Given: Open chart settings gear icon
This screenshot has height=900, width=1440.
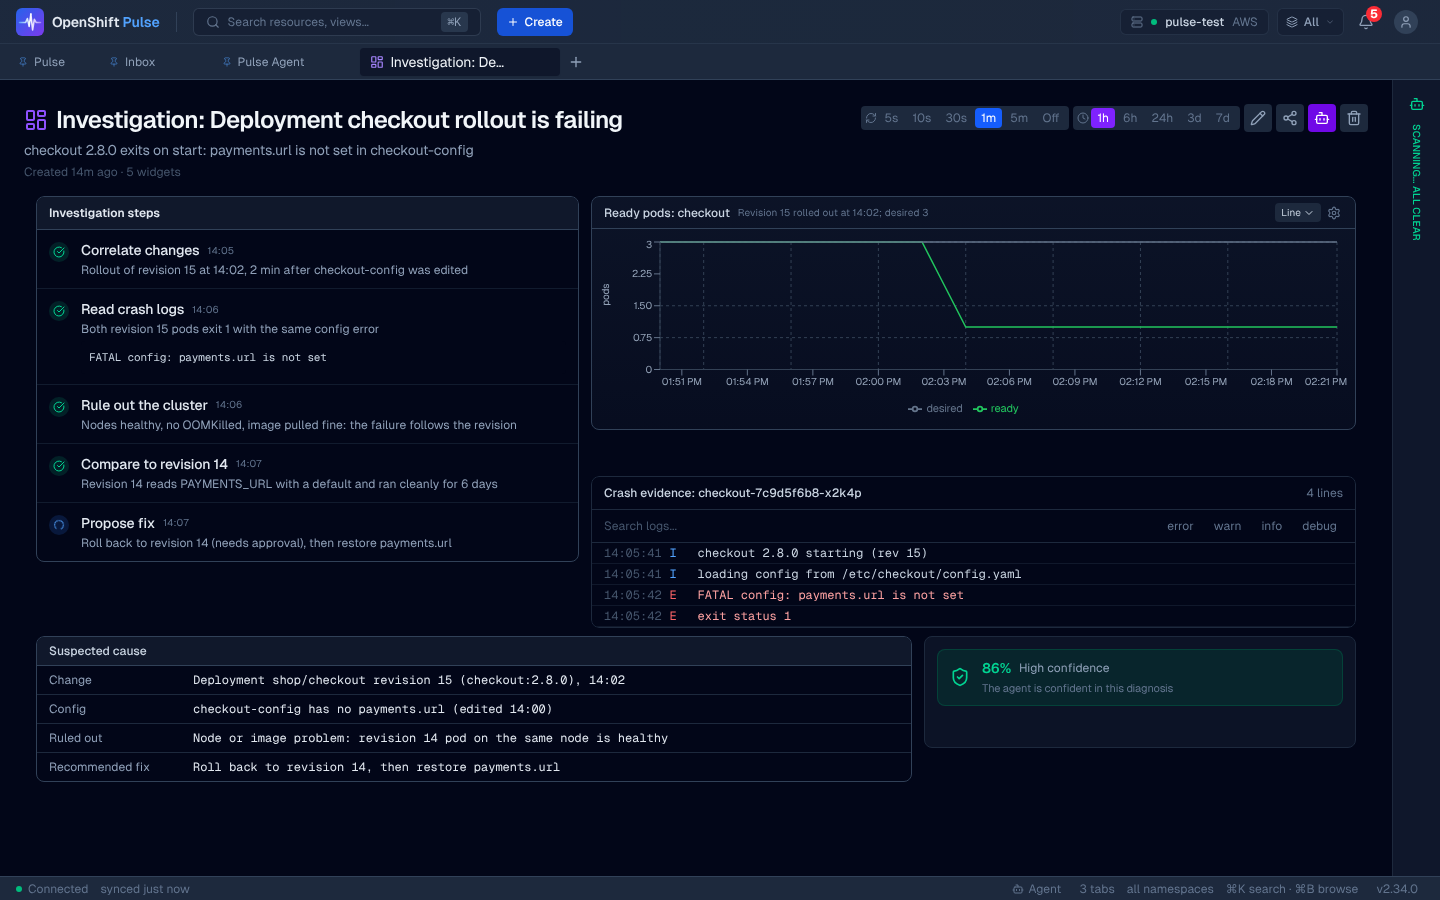Looking at the screenshot, I should point(1334,213).
